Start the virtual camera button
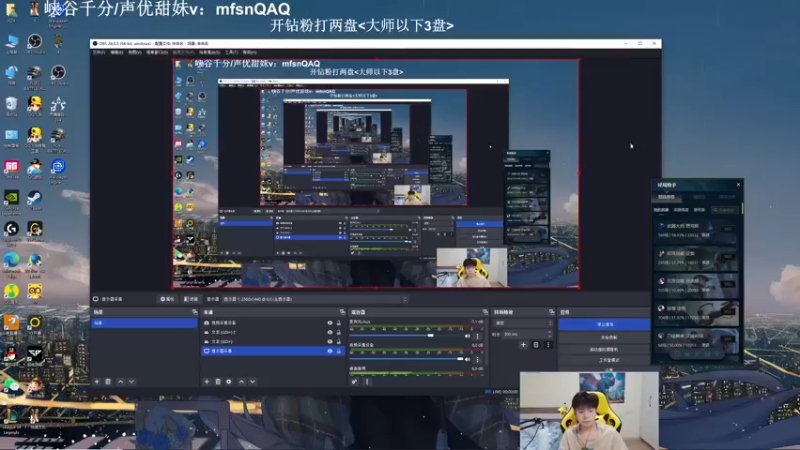This screenshot has height=450, width=800. pos(605,349)
